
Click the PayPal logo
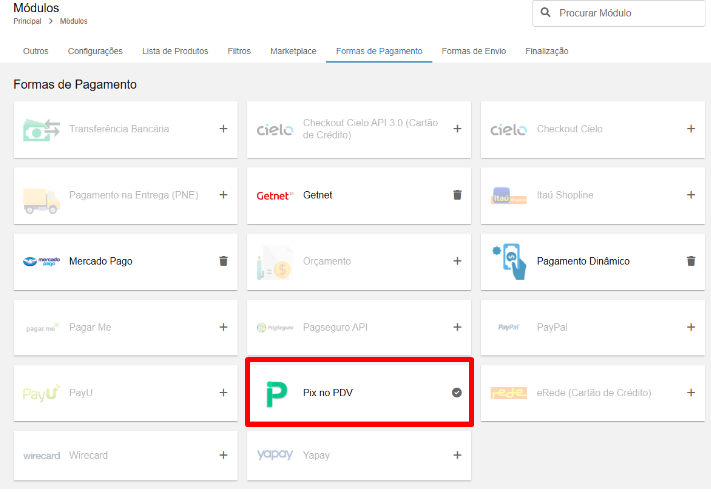(x=508, y=327)
